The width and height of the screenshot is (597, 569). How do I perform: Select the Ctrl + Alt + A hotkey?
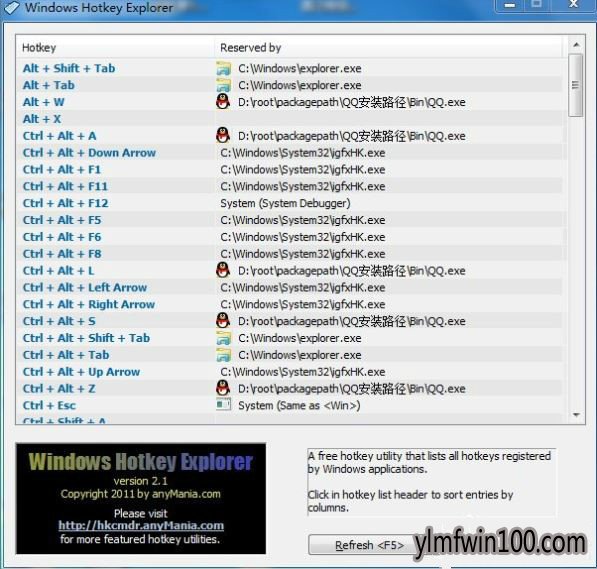pyautogui.click(x=59, y=136)
